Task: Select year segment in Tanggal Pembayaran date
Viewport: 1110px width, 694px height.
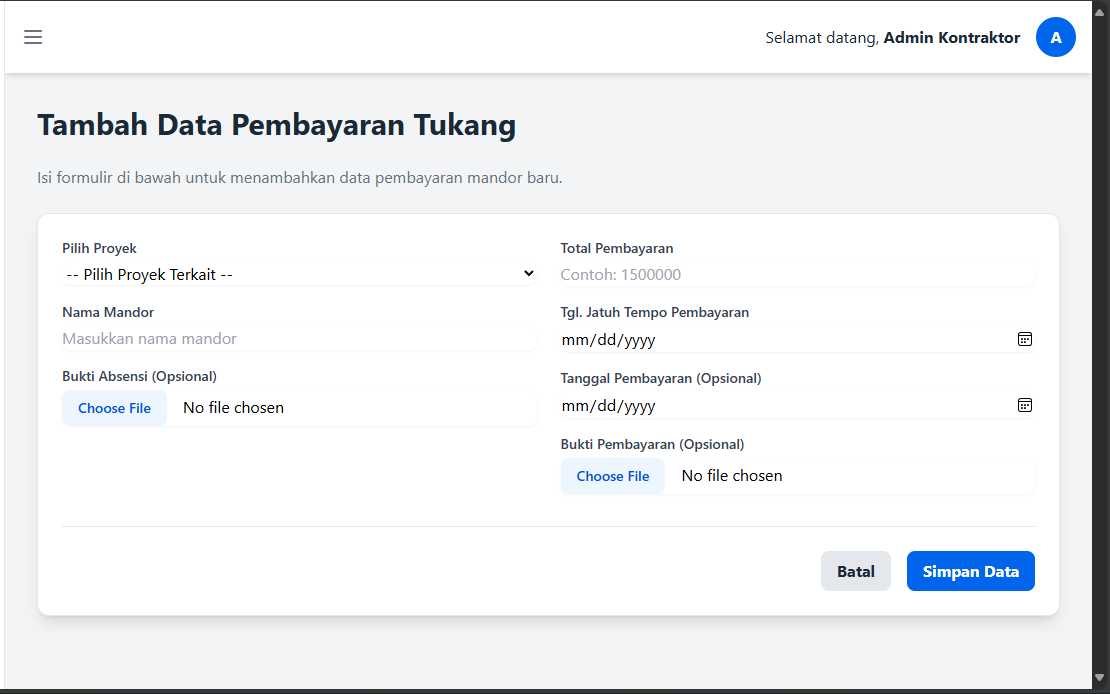Action: [638, 406]
